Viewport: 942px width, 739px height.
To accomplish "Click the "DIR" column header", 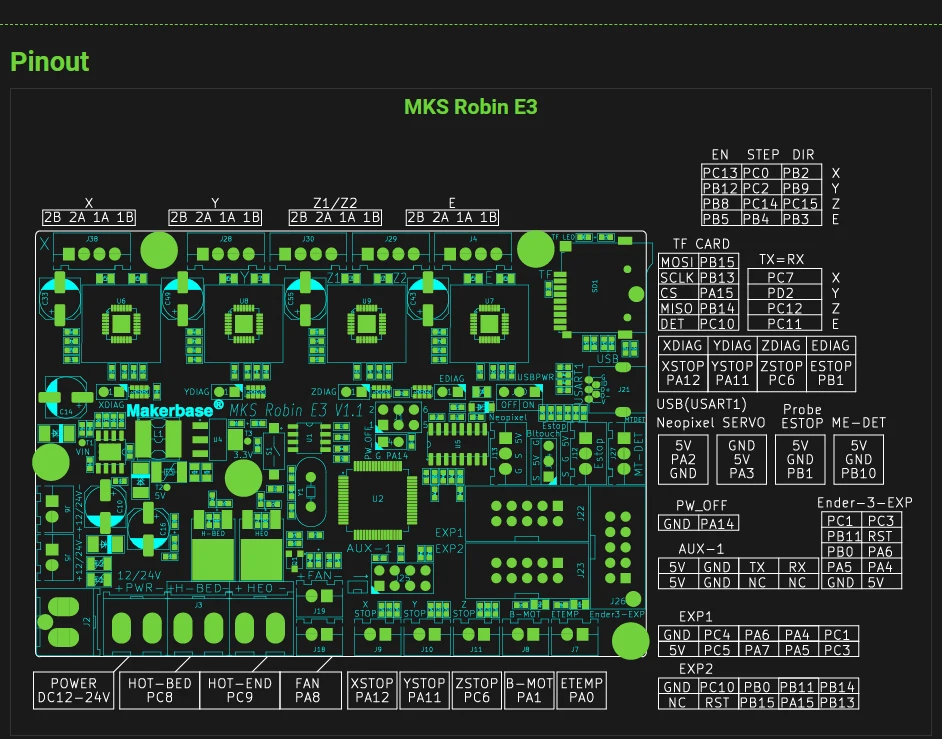I will [x=803, y=155].
